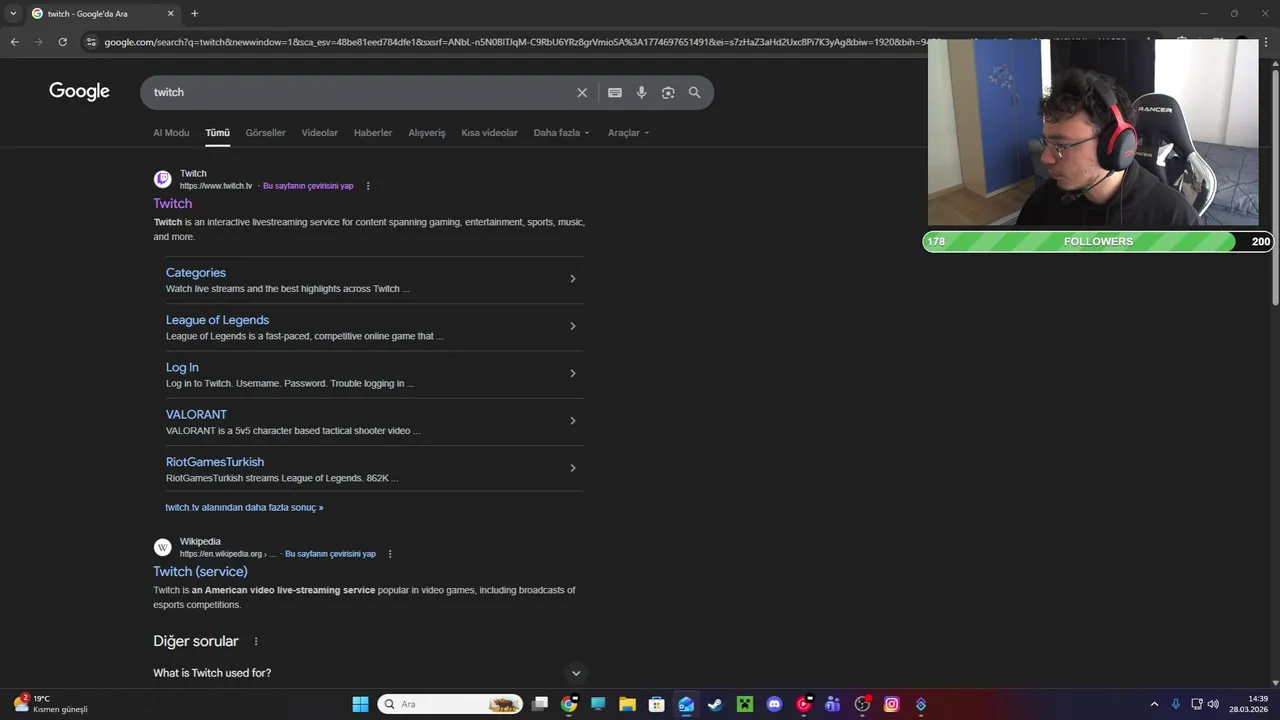Open the VALORANT sitelink title

click(196, 415)
